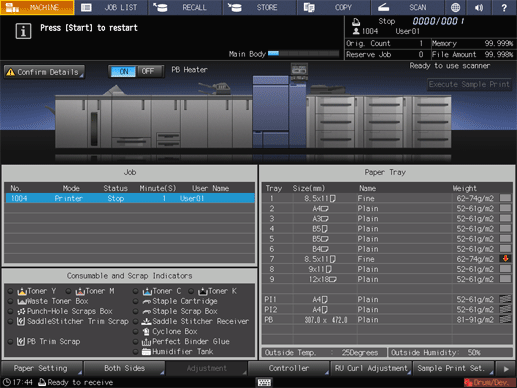Open the Controller button
The height and width of the screenshot is (388, 517).
[289, 368]
